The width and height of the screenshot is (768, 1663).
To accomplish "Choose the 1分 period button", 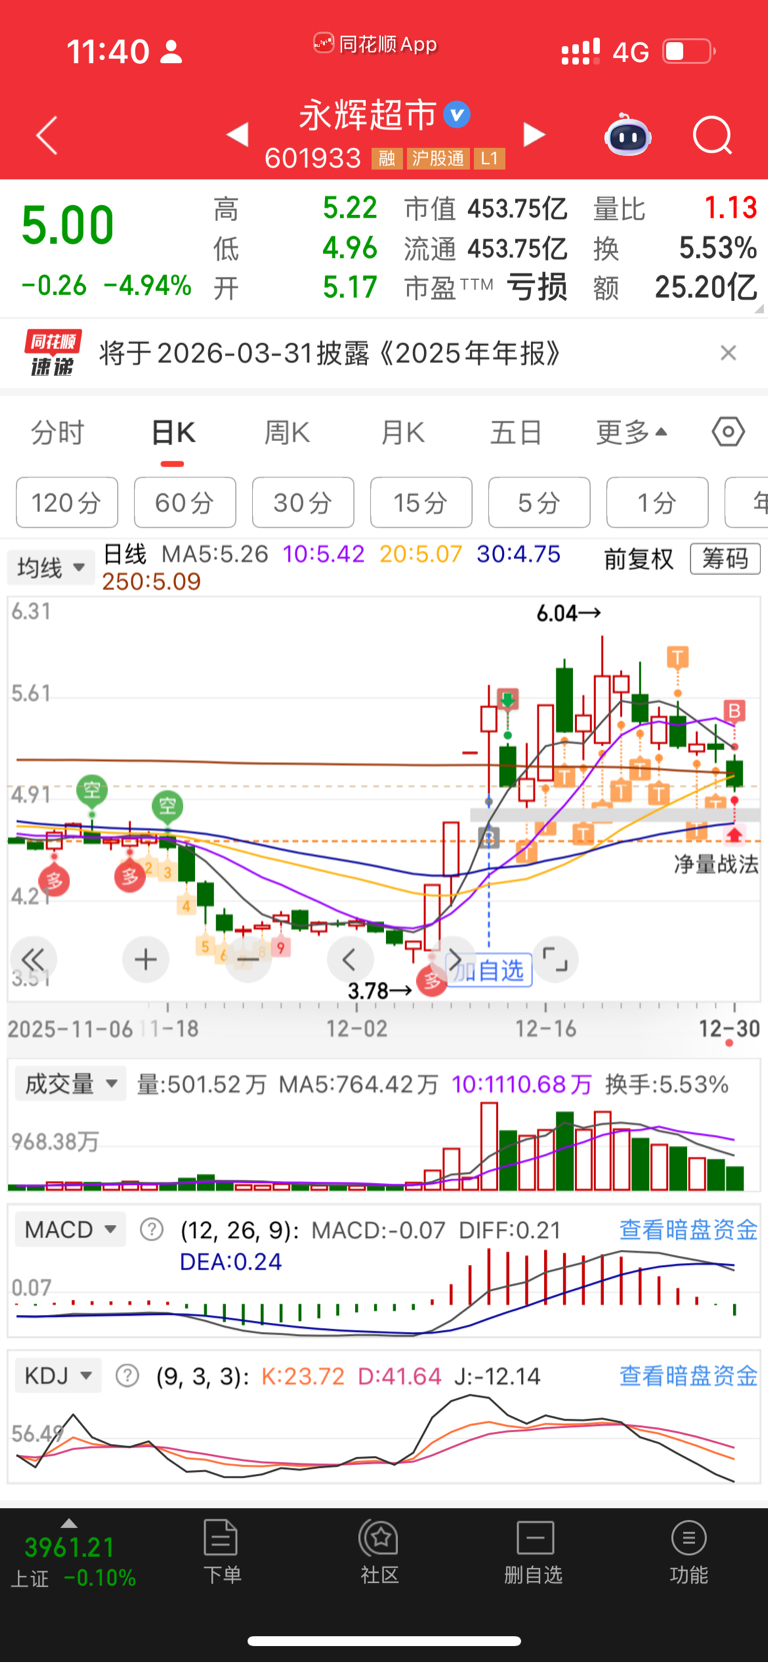I will (x=657, y=502).
